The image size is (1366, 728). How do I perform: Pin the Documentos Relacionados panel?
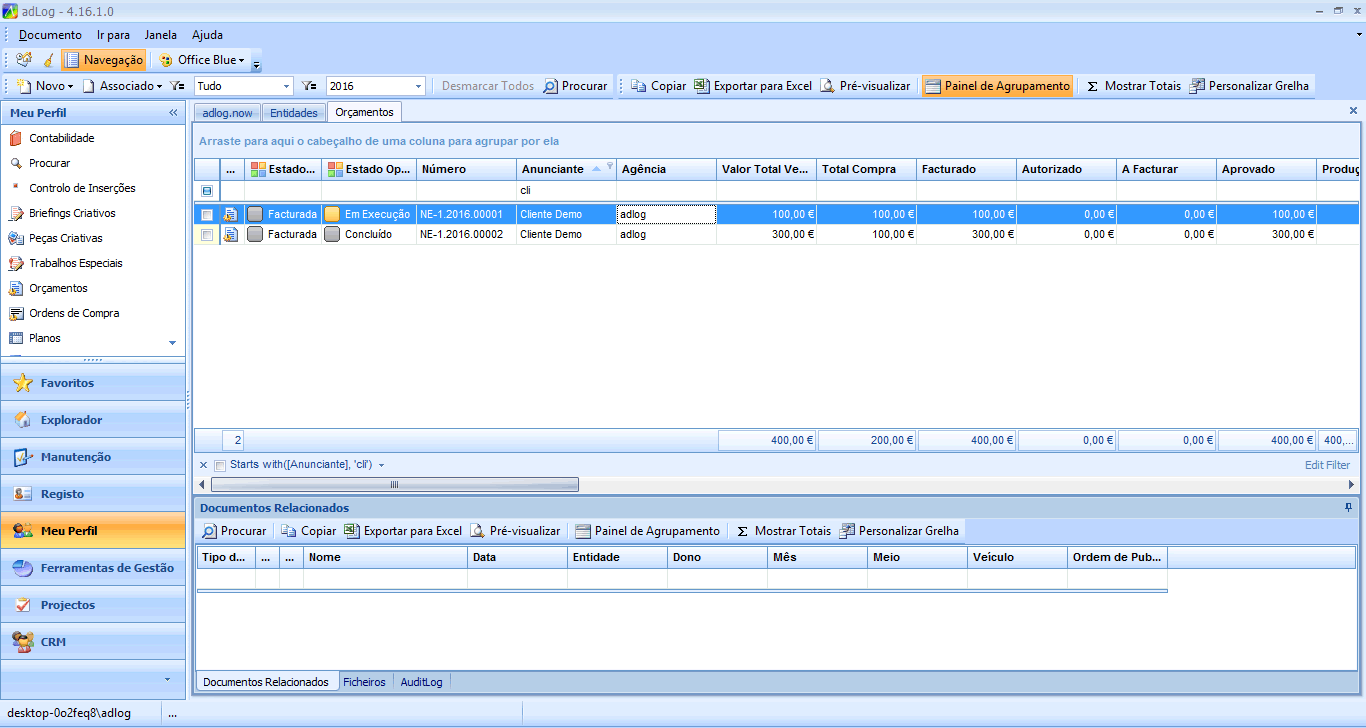tap(1348, 508)
